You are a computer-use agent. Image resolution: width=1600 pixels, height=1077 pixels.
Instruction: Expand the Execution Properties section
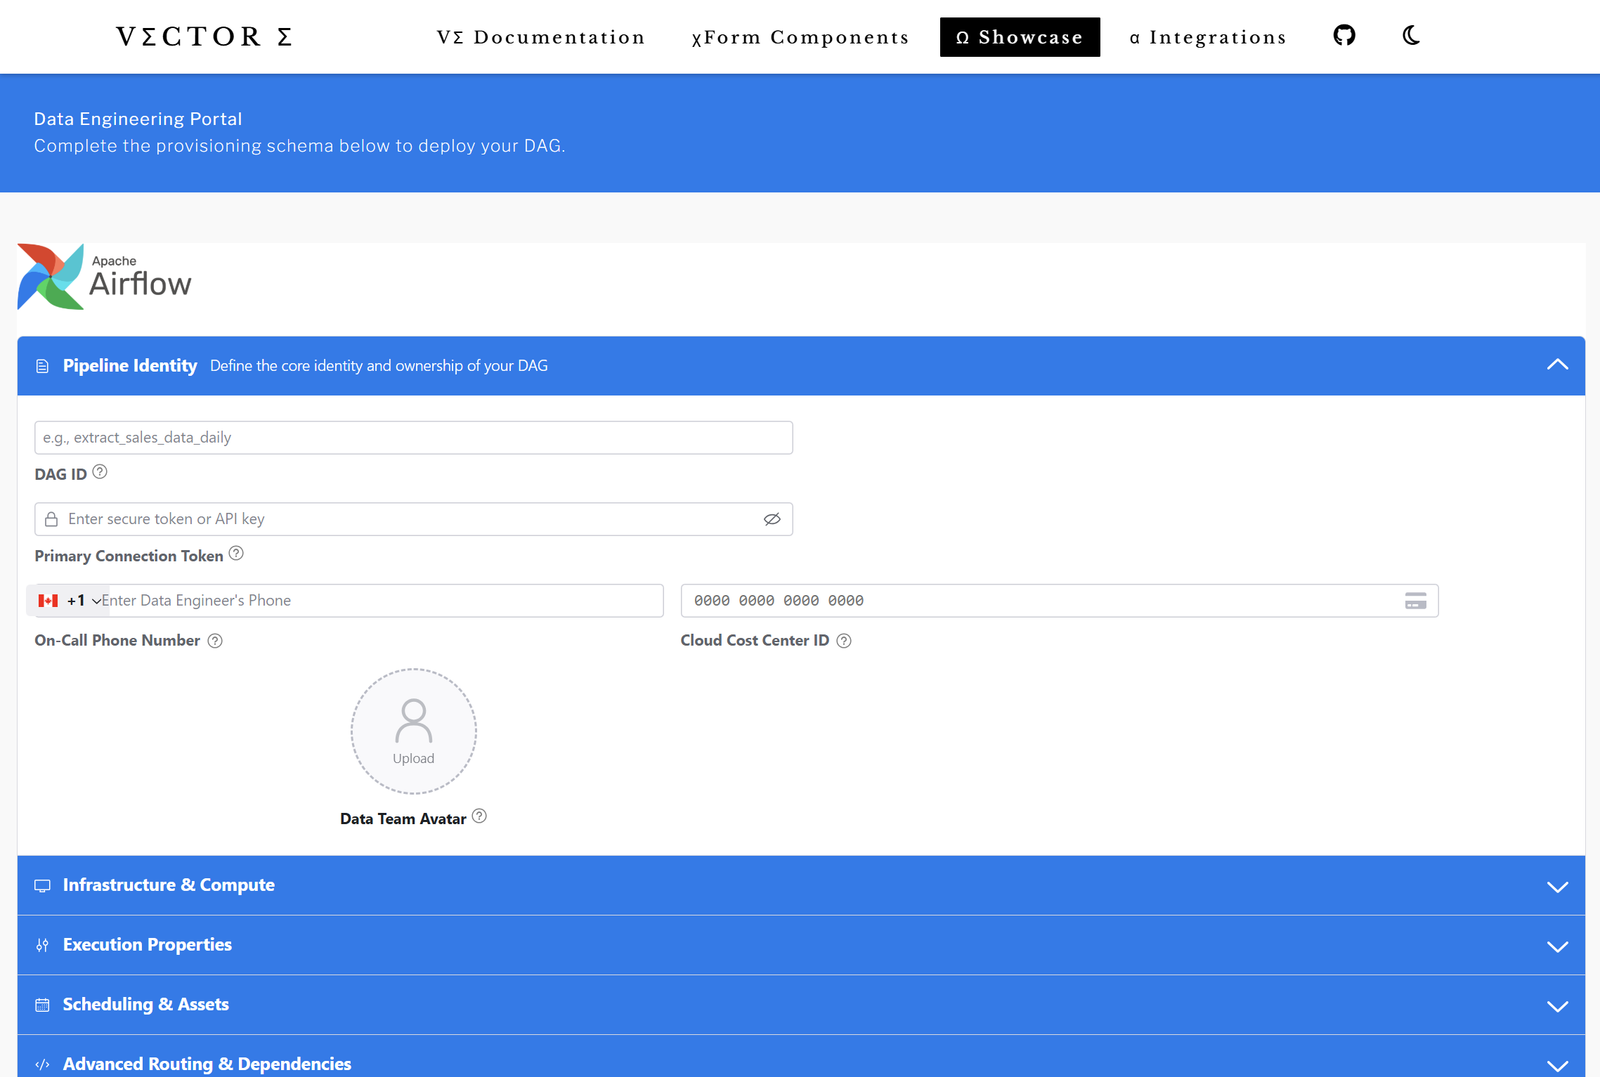click(1557, 946)
